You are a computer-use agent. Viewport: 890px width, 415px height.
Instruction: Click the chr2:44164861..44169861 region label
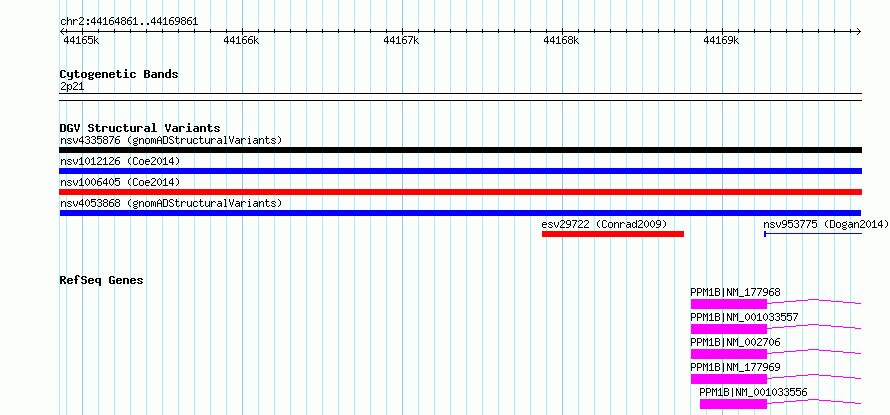pyautogui.click(x=129, y=22)
